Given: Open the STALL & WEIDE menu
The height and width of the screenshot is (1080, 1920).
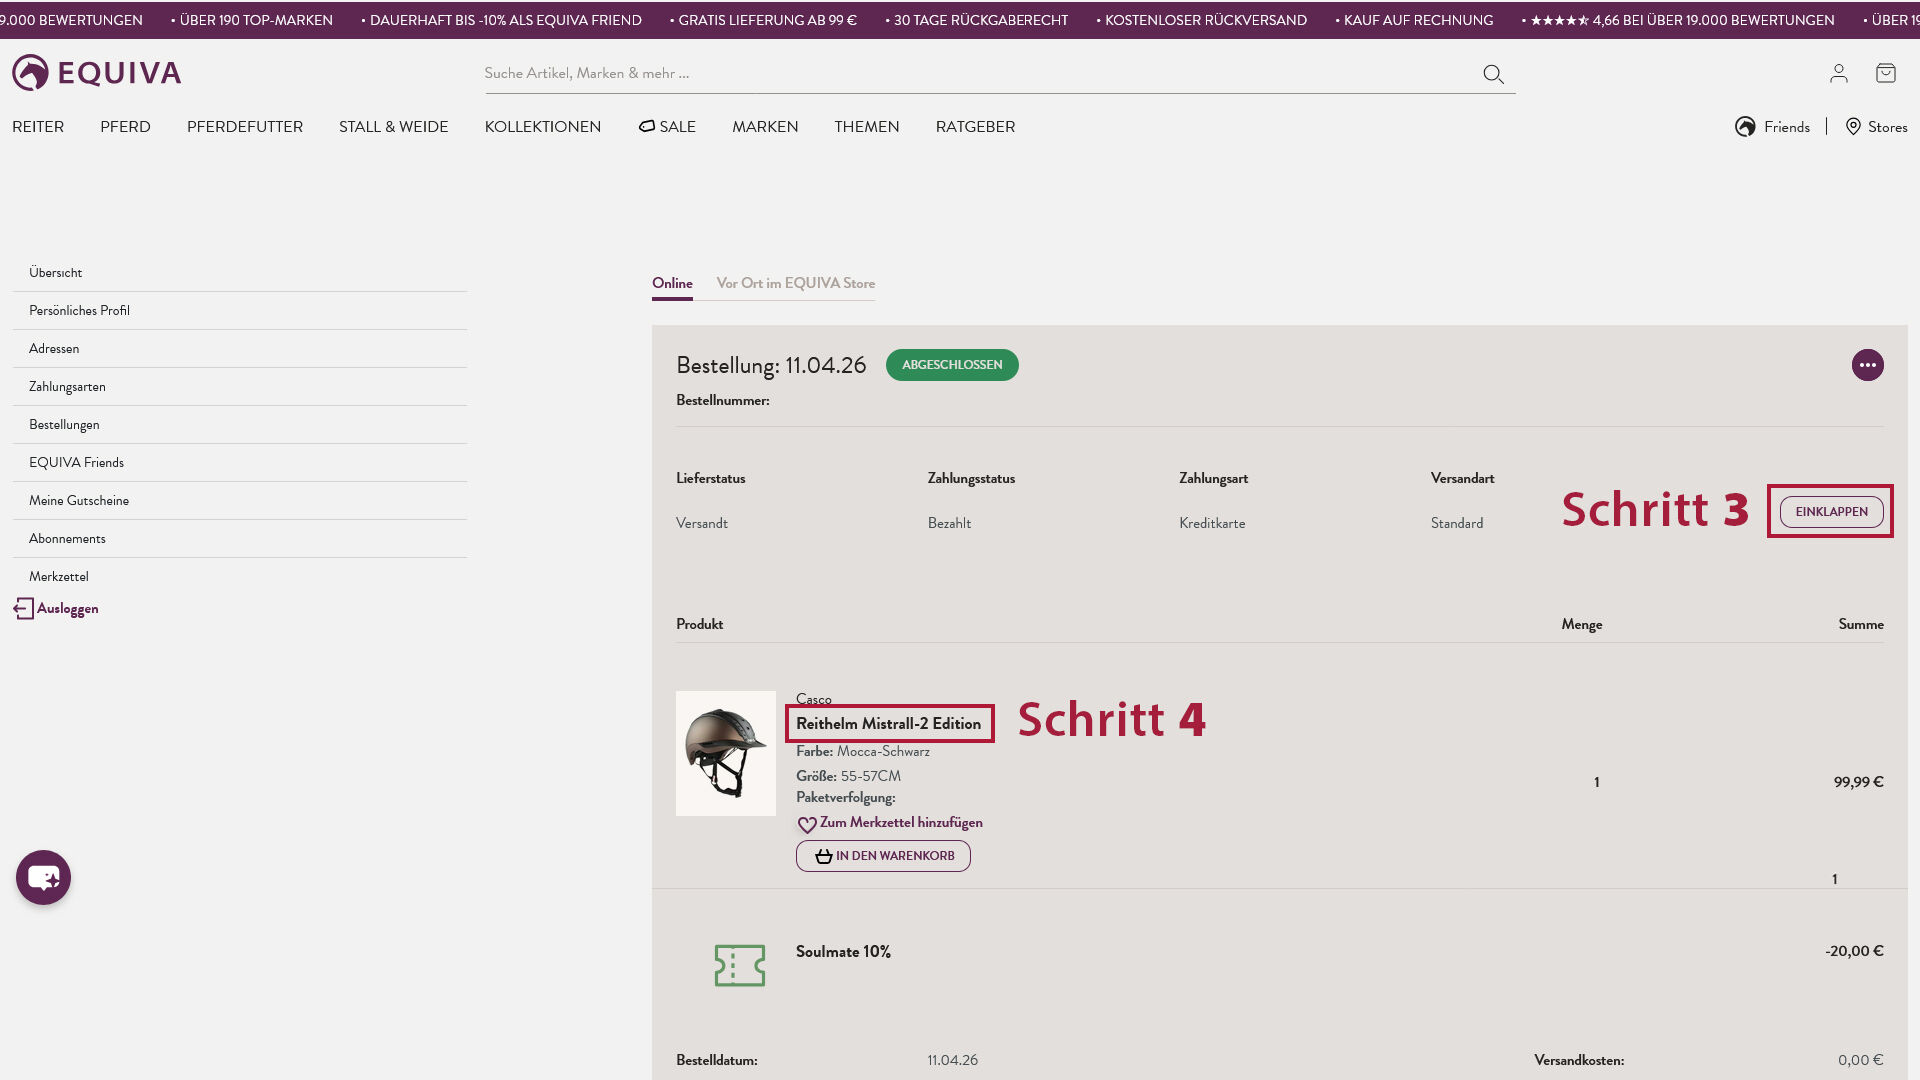Looking at the screenshot, I should click(394, 127).
